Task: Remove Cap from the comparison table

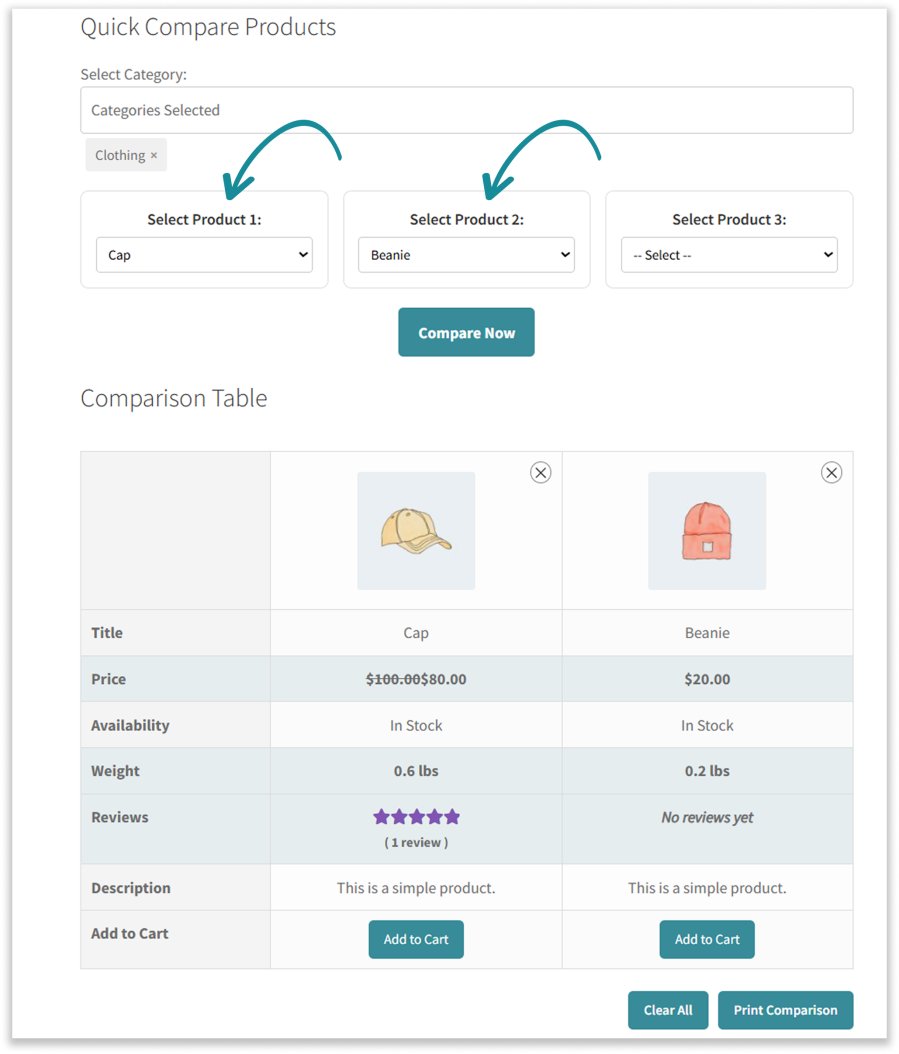Action: tap(540, 473)
